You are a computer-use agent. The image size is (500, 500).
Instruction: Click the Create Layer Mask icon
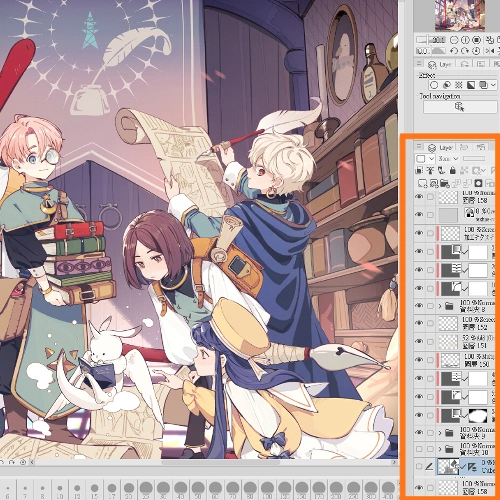pyautogui.click(x=478, y=183)
